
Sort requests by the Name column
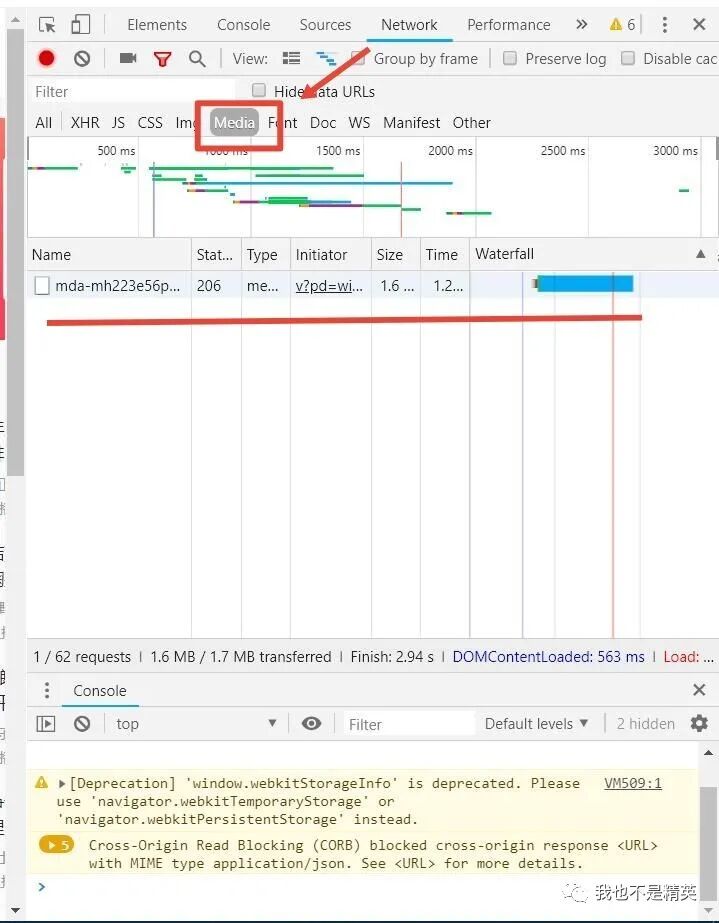(x=110, y=254)
